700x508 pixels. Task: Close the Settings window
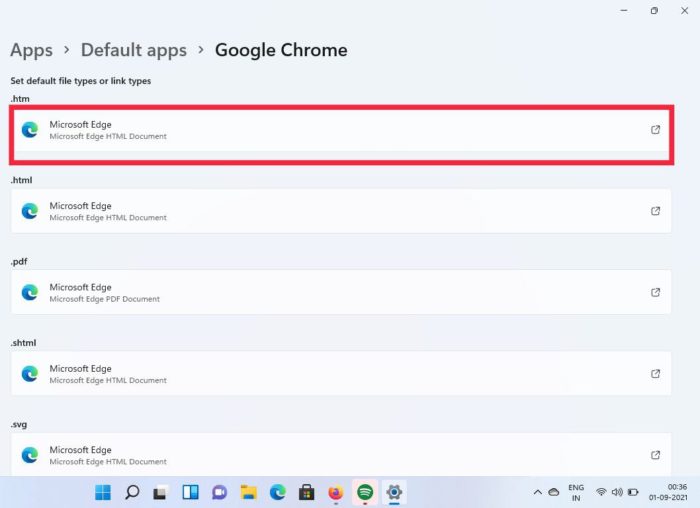point(684,11)
